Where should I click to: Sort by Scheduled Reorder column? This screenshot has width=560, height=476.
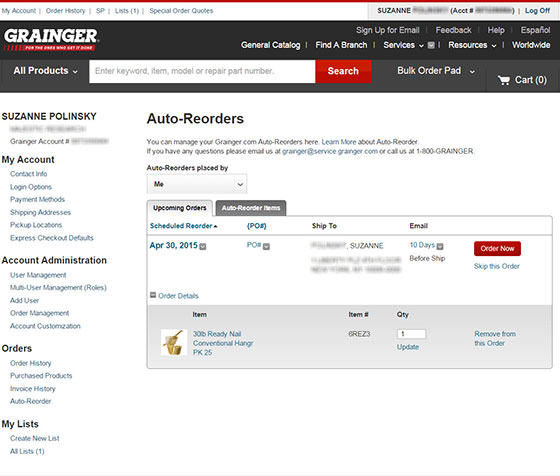pos(183,226)
